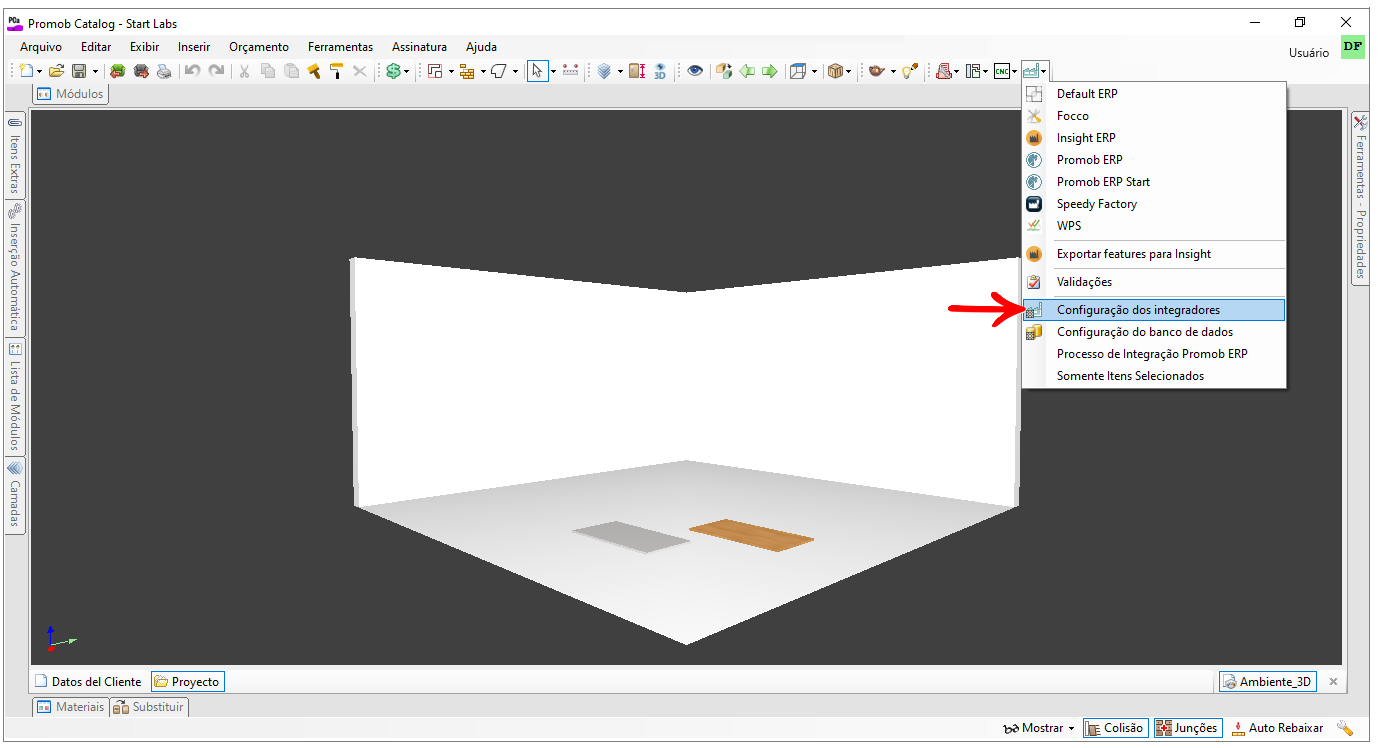Screen dimensions: 1378x748
Task: Select the dimension measure tool
Action: click(571, 71)
